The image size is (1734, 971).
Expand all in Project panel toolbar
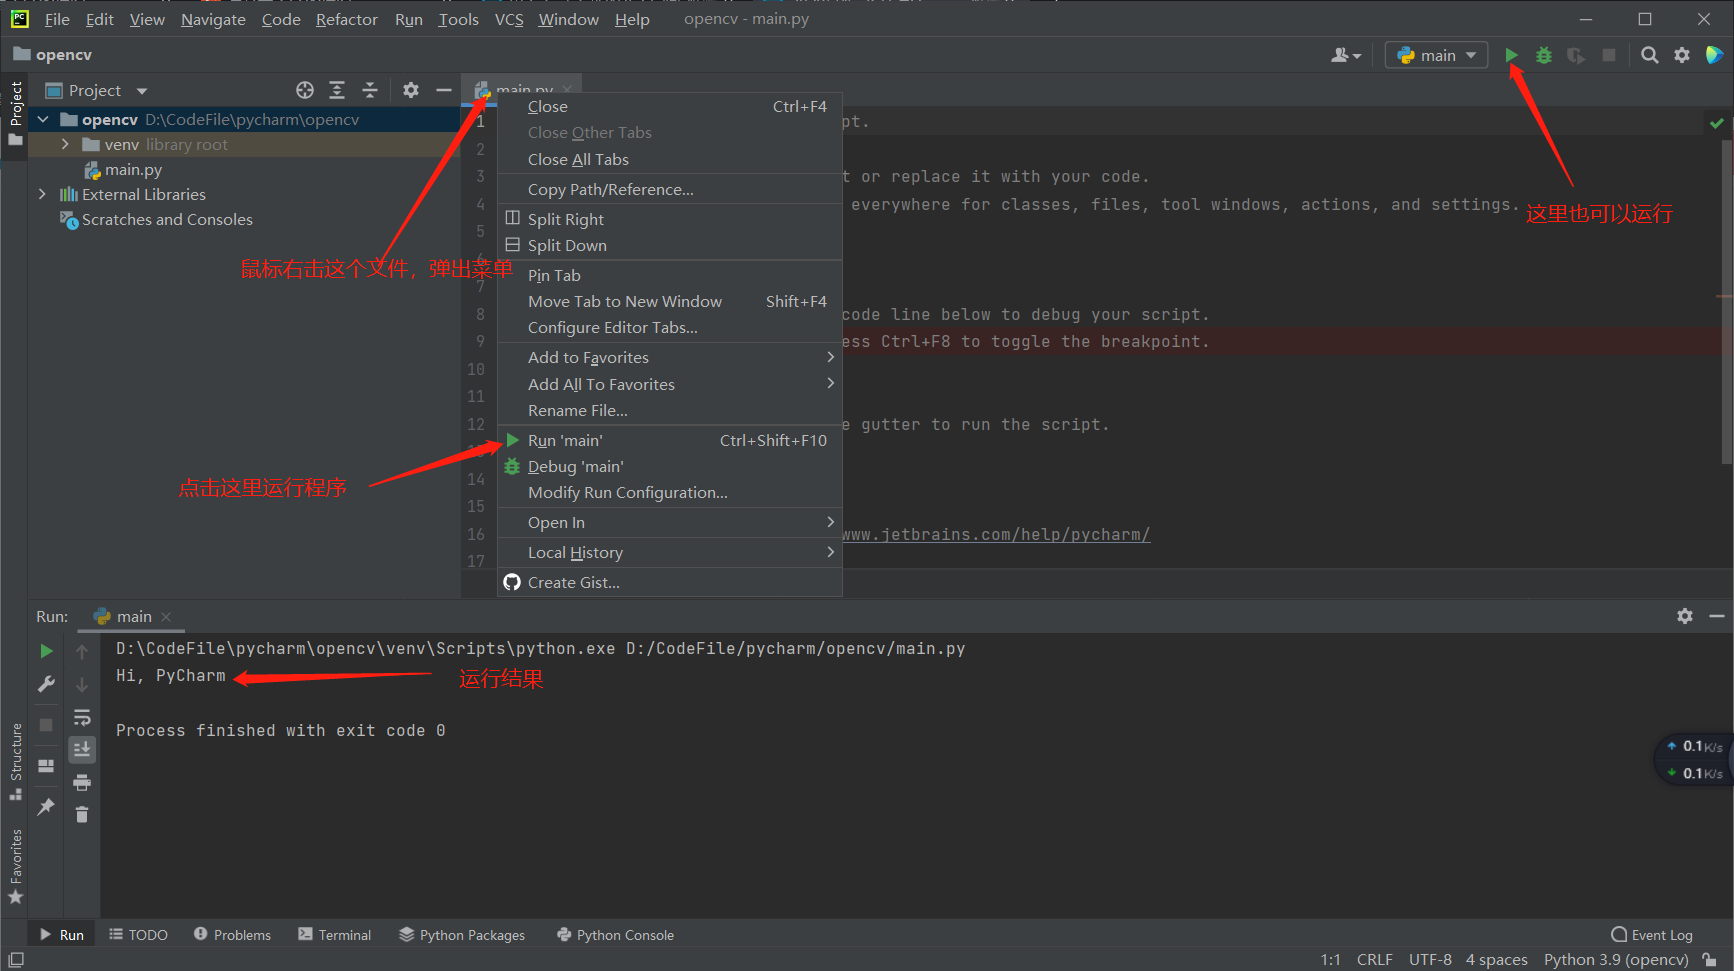(x=337, y=90)
